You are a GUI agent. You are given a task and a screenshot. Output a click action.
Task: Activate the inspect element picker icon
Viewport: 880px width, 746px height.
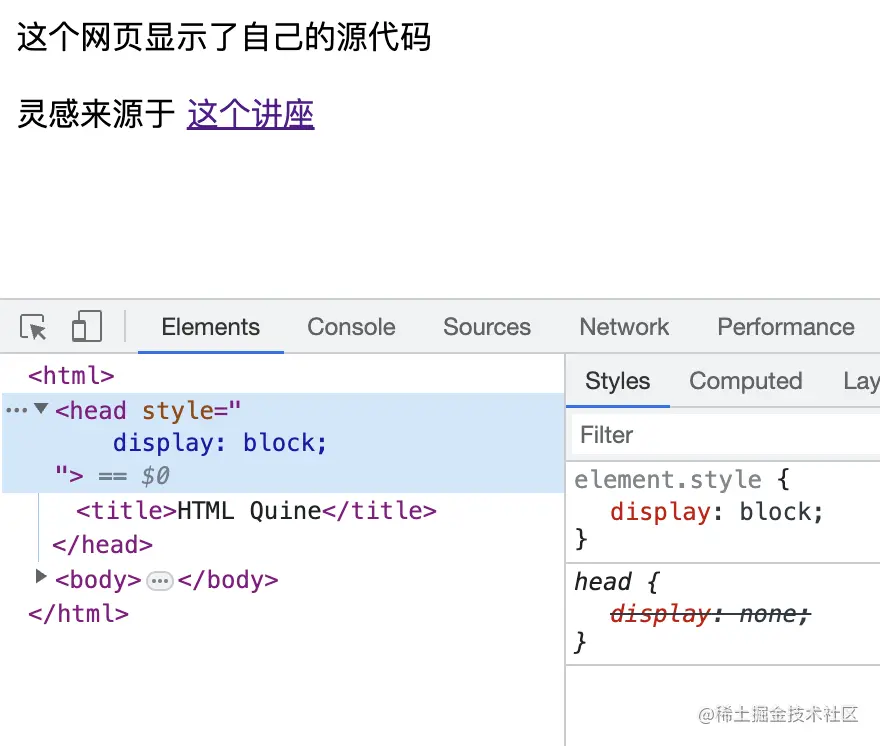click(33, 327)
